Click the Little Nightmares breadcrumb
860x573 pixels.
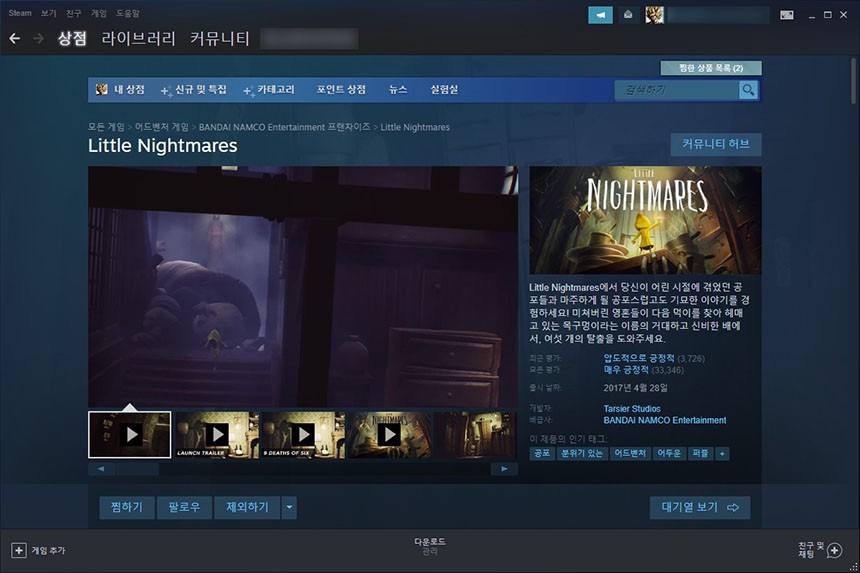pos(415,127)
